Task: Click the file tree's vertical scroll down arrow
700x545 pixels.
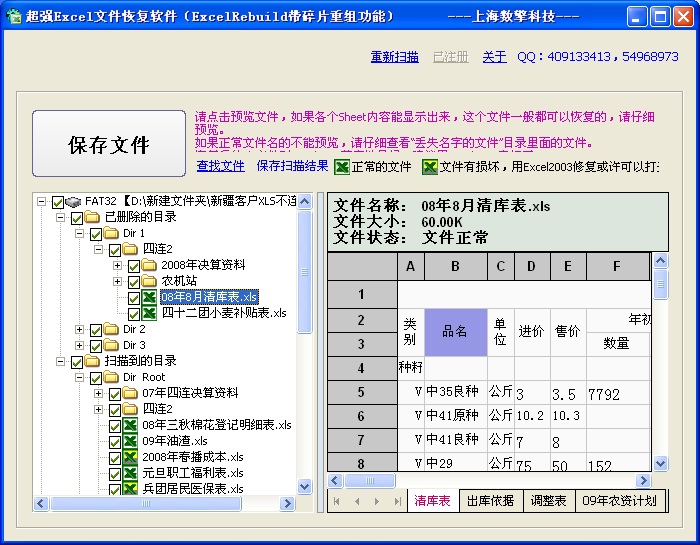Action: click(305, 487)
